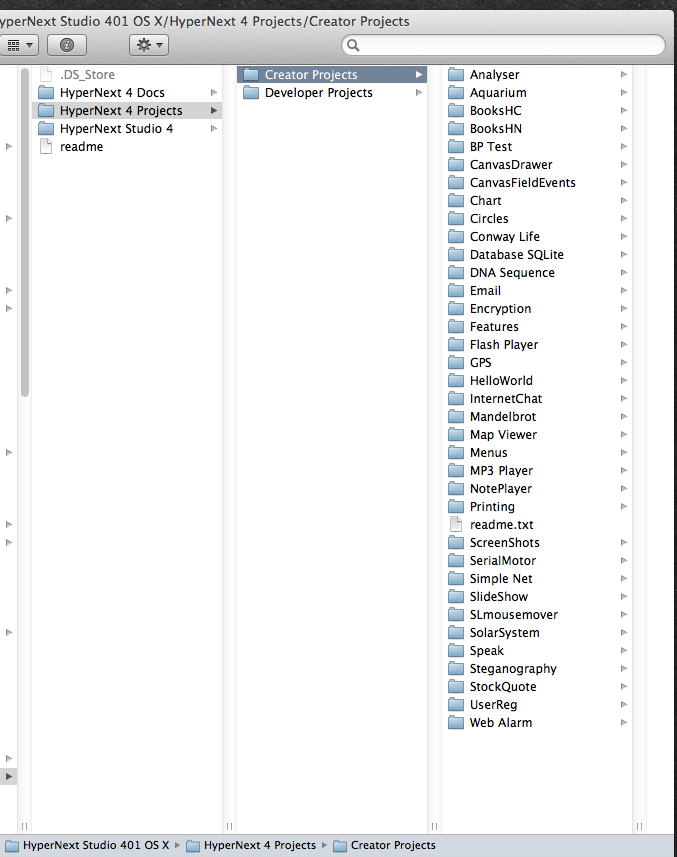Click the CanvasDrawer folder icon

[x=456, y=165]
